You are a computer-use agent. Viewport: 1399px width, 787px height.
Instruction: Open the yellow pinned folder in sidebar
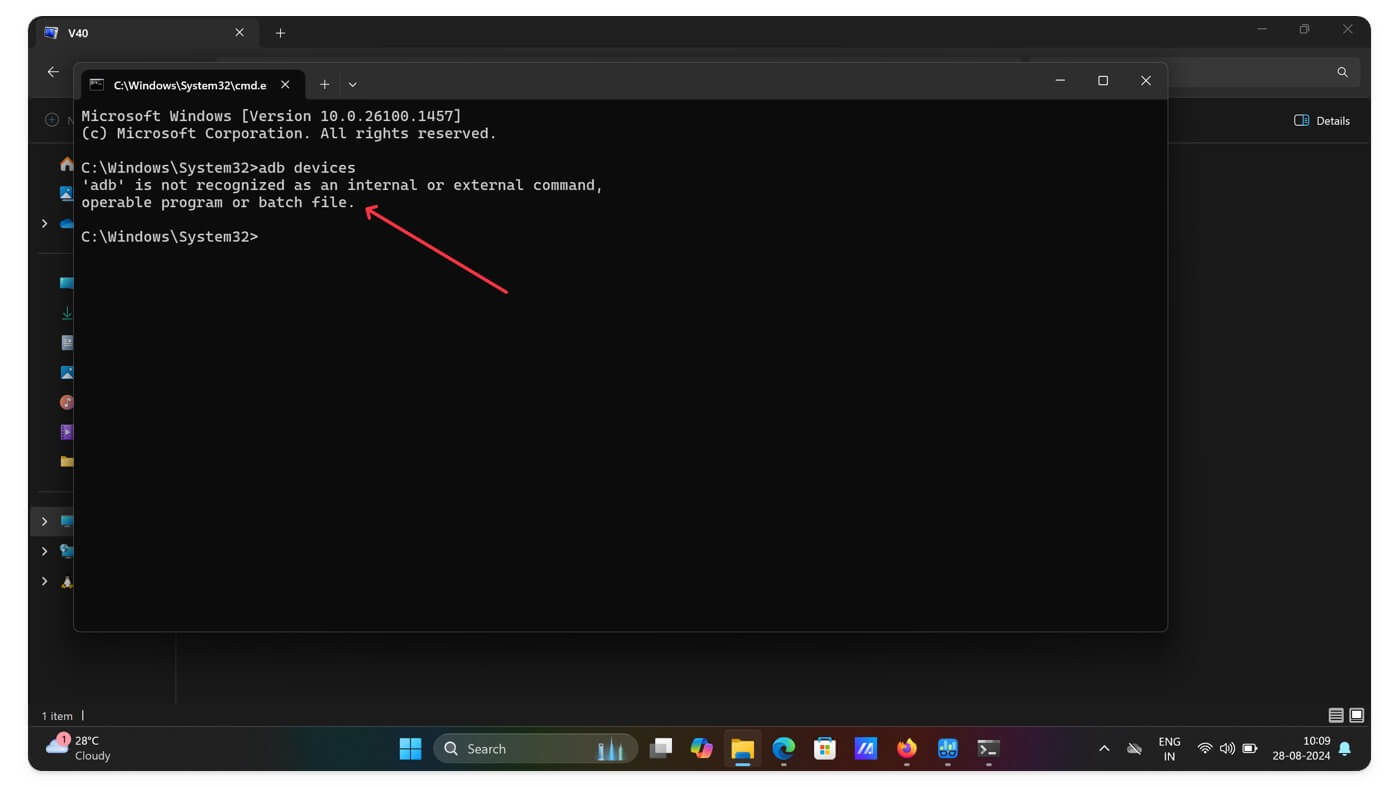[x=66, y=462]
